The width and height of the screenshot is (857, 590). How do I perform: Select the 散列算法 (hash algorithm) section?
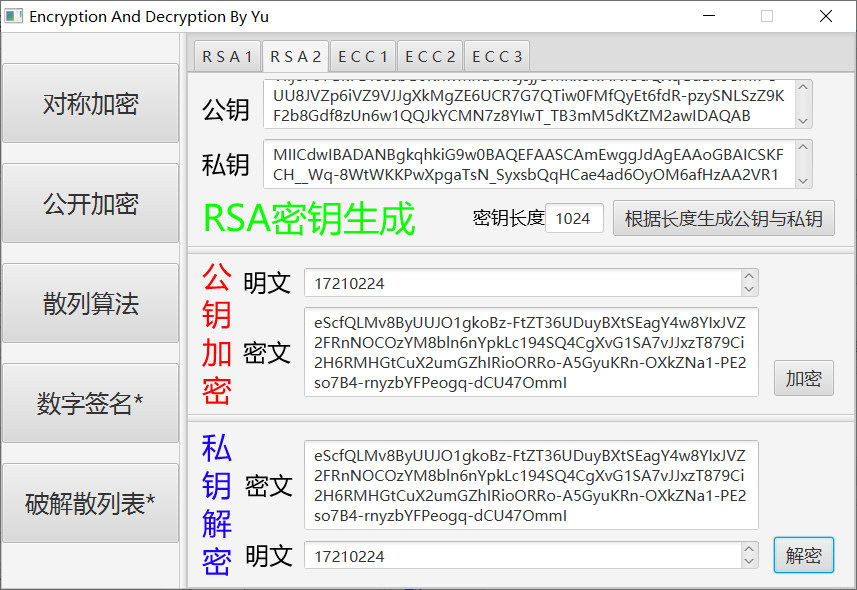[90, 303]
